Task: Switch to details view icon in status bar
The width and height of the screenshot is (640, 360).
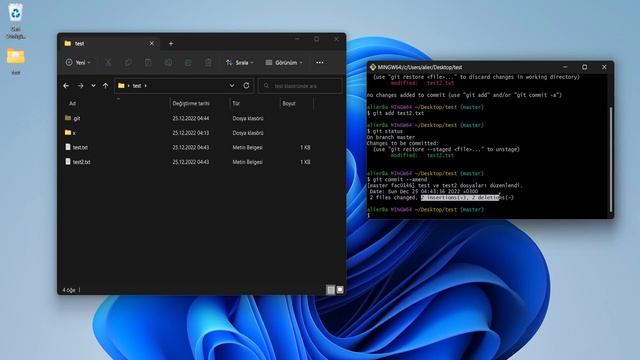Action: 331,290
